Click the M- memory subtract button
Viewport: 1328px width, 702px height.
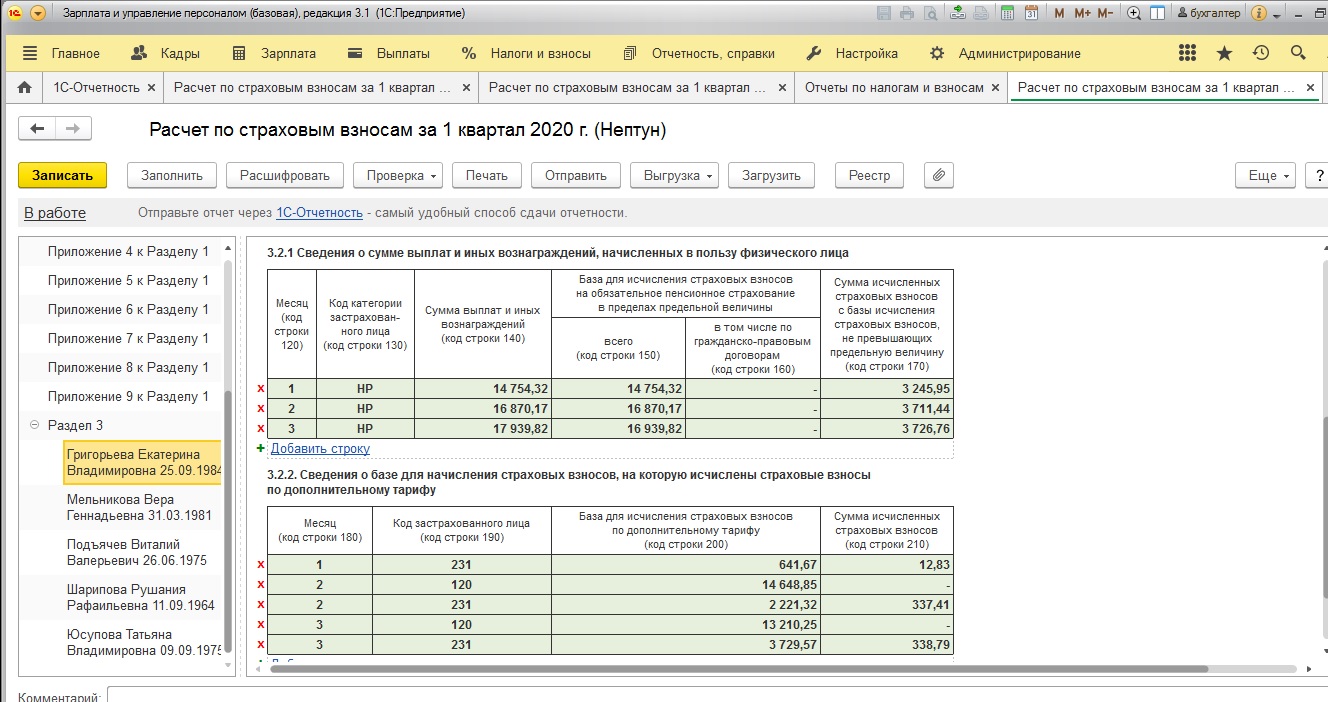pos(1105,14)
